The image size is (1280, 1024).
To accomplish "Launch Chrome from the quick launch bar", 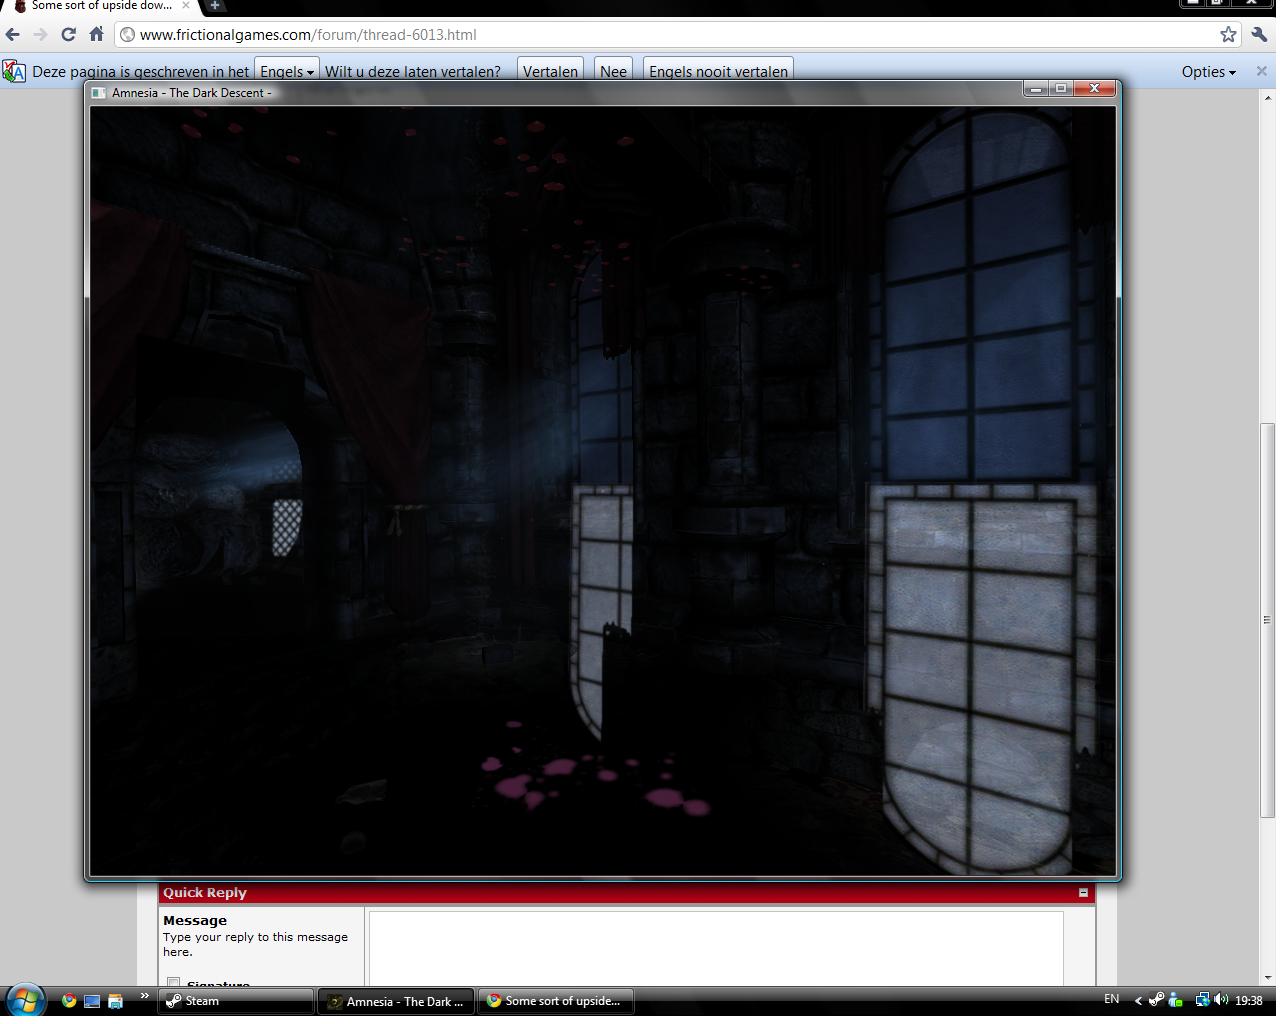I will click(x=68, y=1000).
